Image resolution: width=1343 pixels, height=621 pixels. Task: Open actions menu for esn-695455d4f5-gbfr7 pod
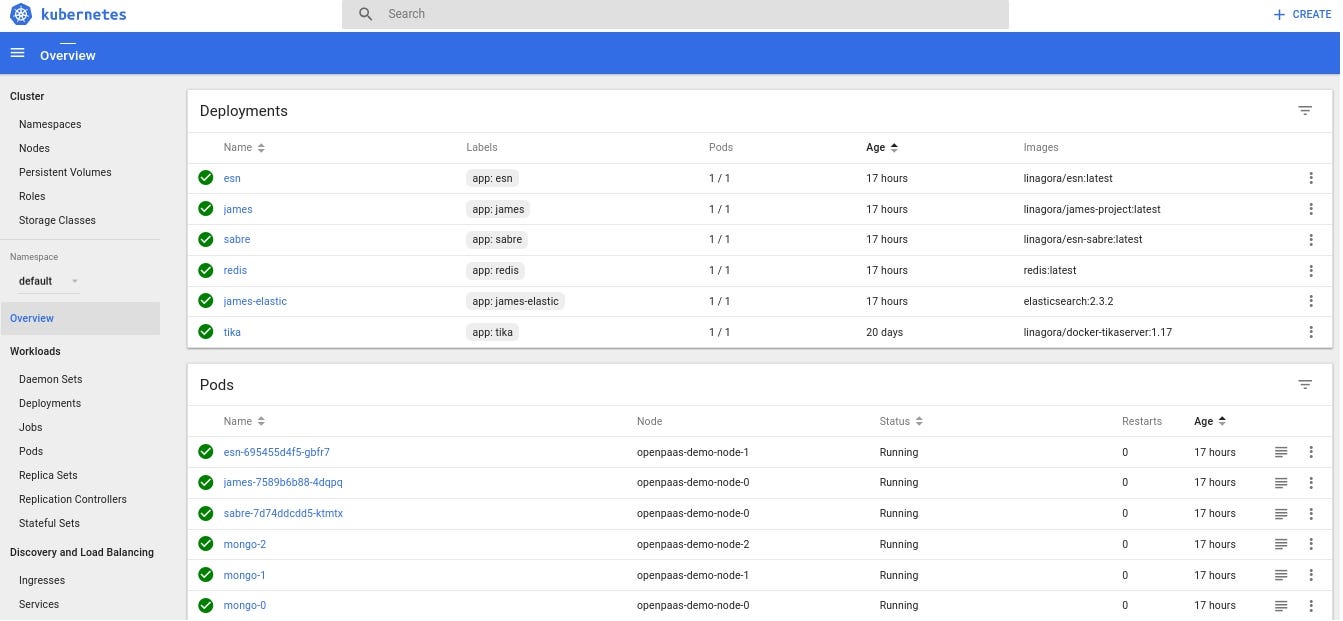point(1311,452)
